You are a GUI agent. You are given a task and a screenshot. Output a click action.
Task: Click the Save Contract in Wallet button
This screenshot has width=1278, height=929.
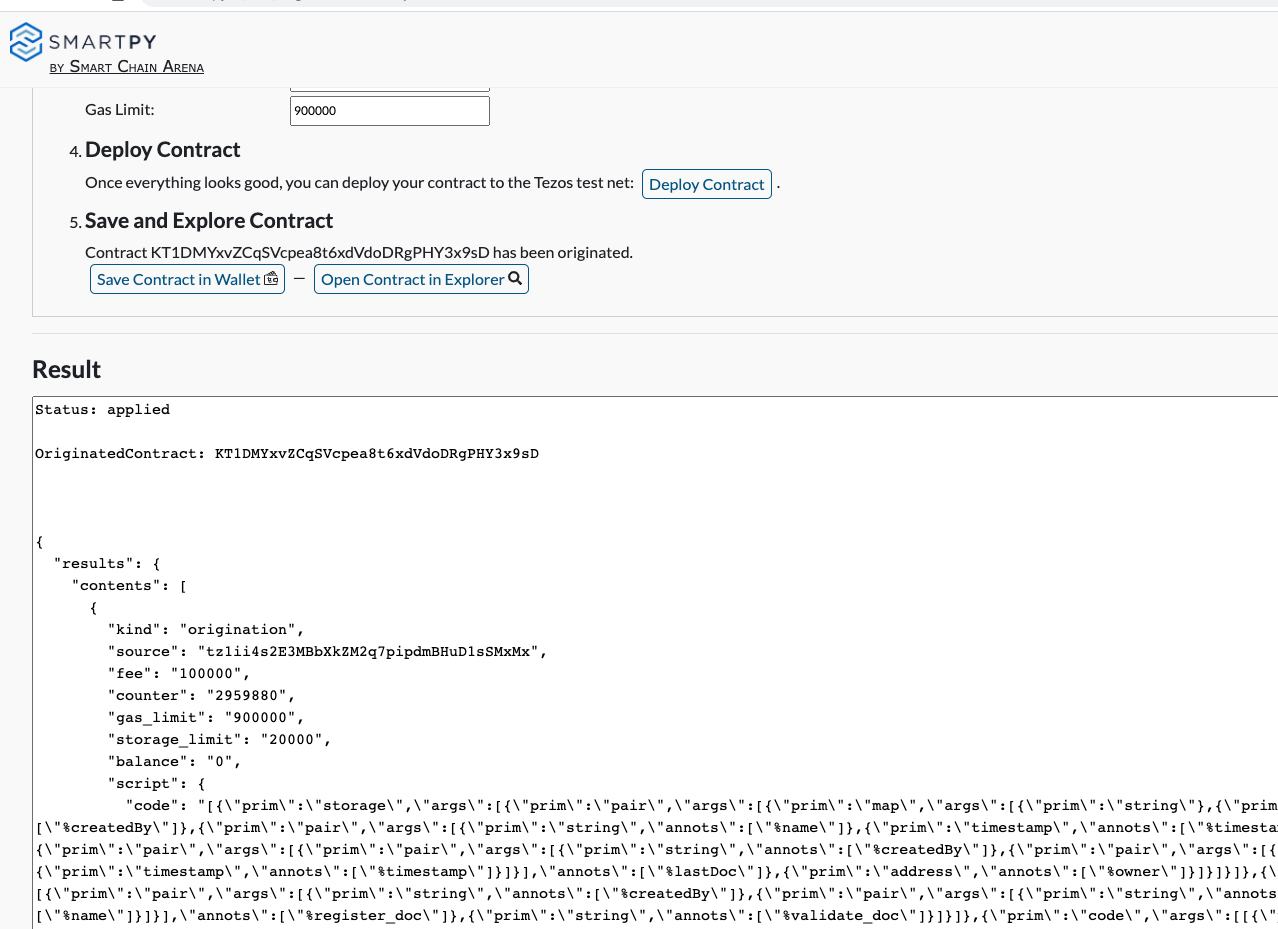coord(187,279)
